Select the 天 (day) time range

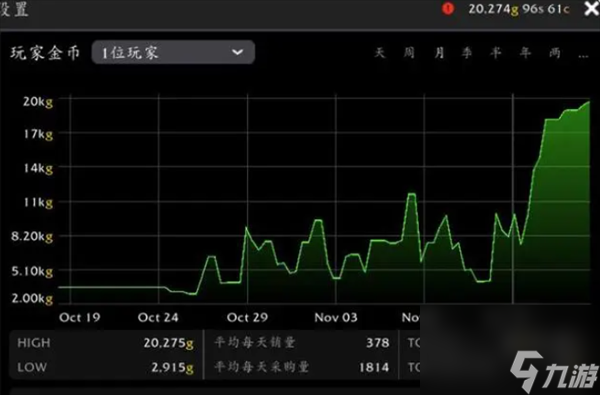(x=379, y=52)
